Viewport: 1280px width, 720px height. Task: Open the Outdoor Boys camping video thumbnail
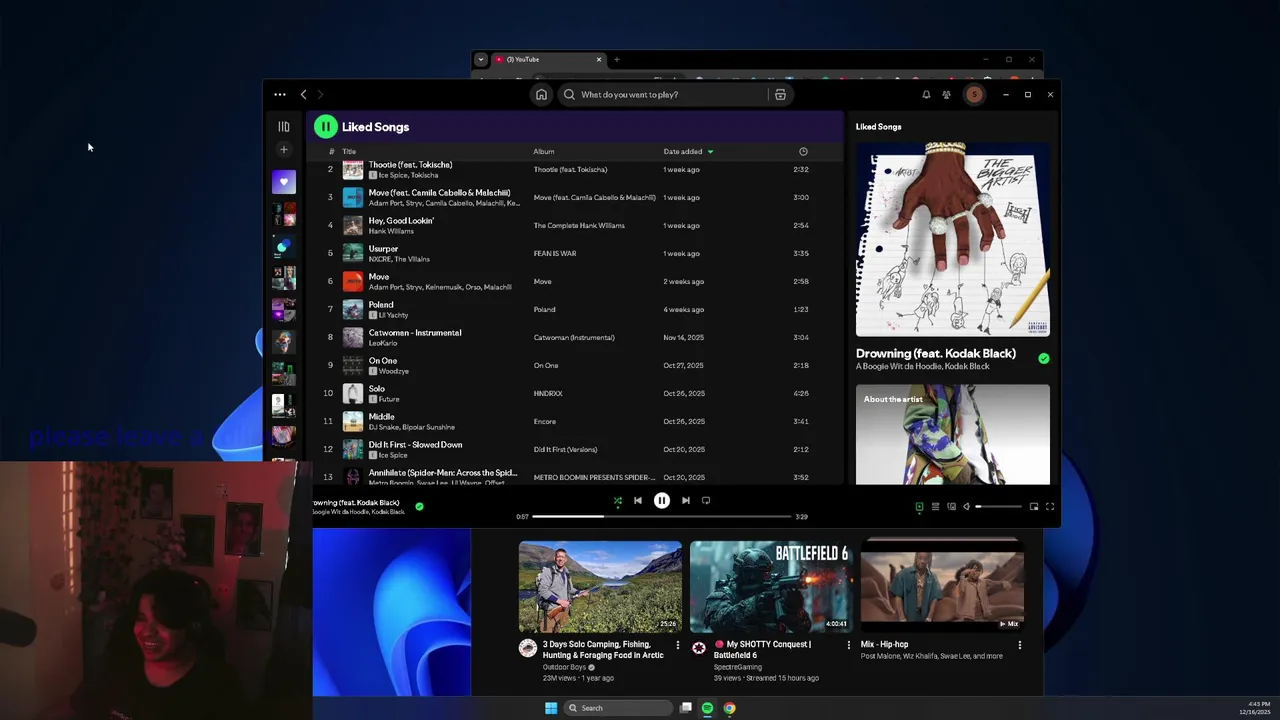600,587
